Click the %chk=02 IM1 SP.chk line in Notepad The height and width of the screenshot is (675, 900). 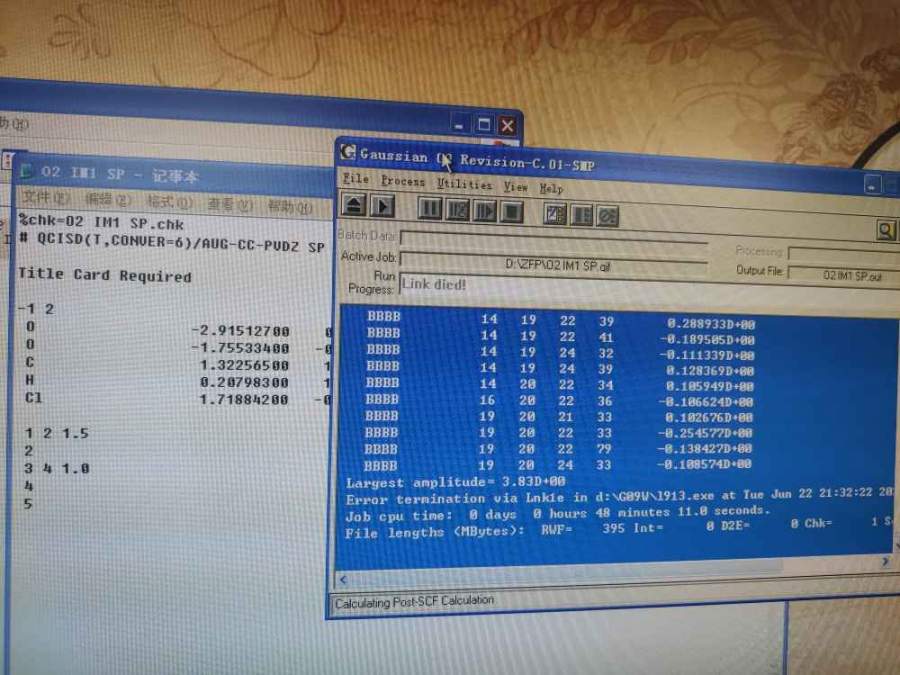point(101,222)
